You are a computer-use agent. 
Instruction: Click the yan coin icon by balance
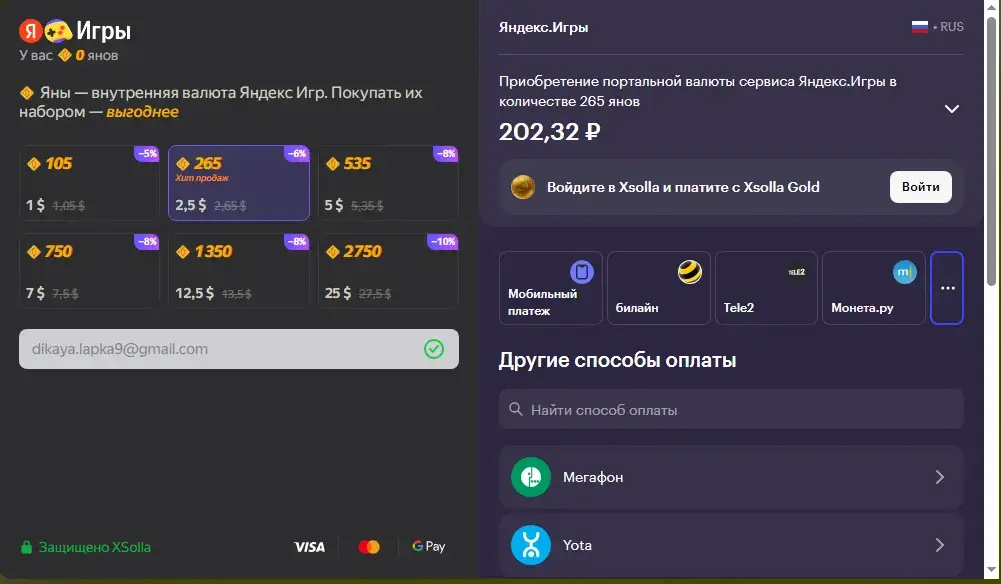pyautogui.click(x=64, y=55)
